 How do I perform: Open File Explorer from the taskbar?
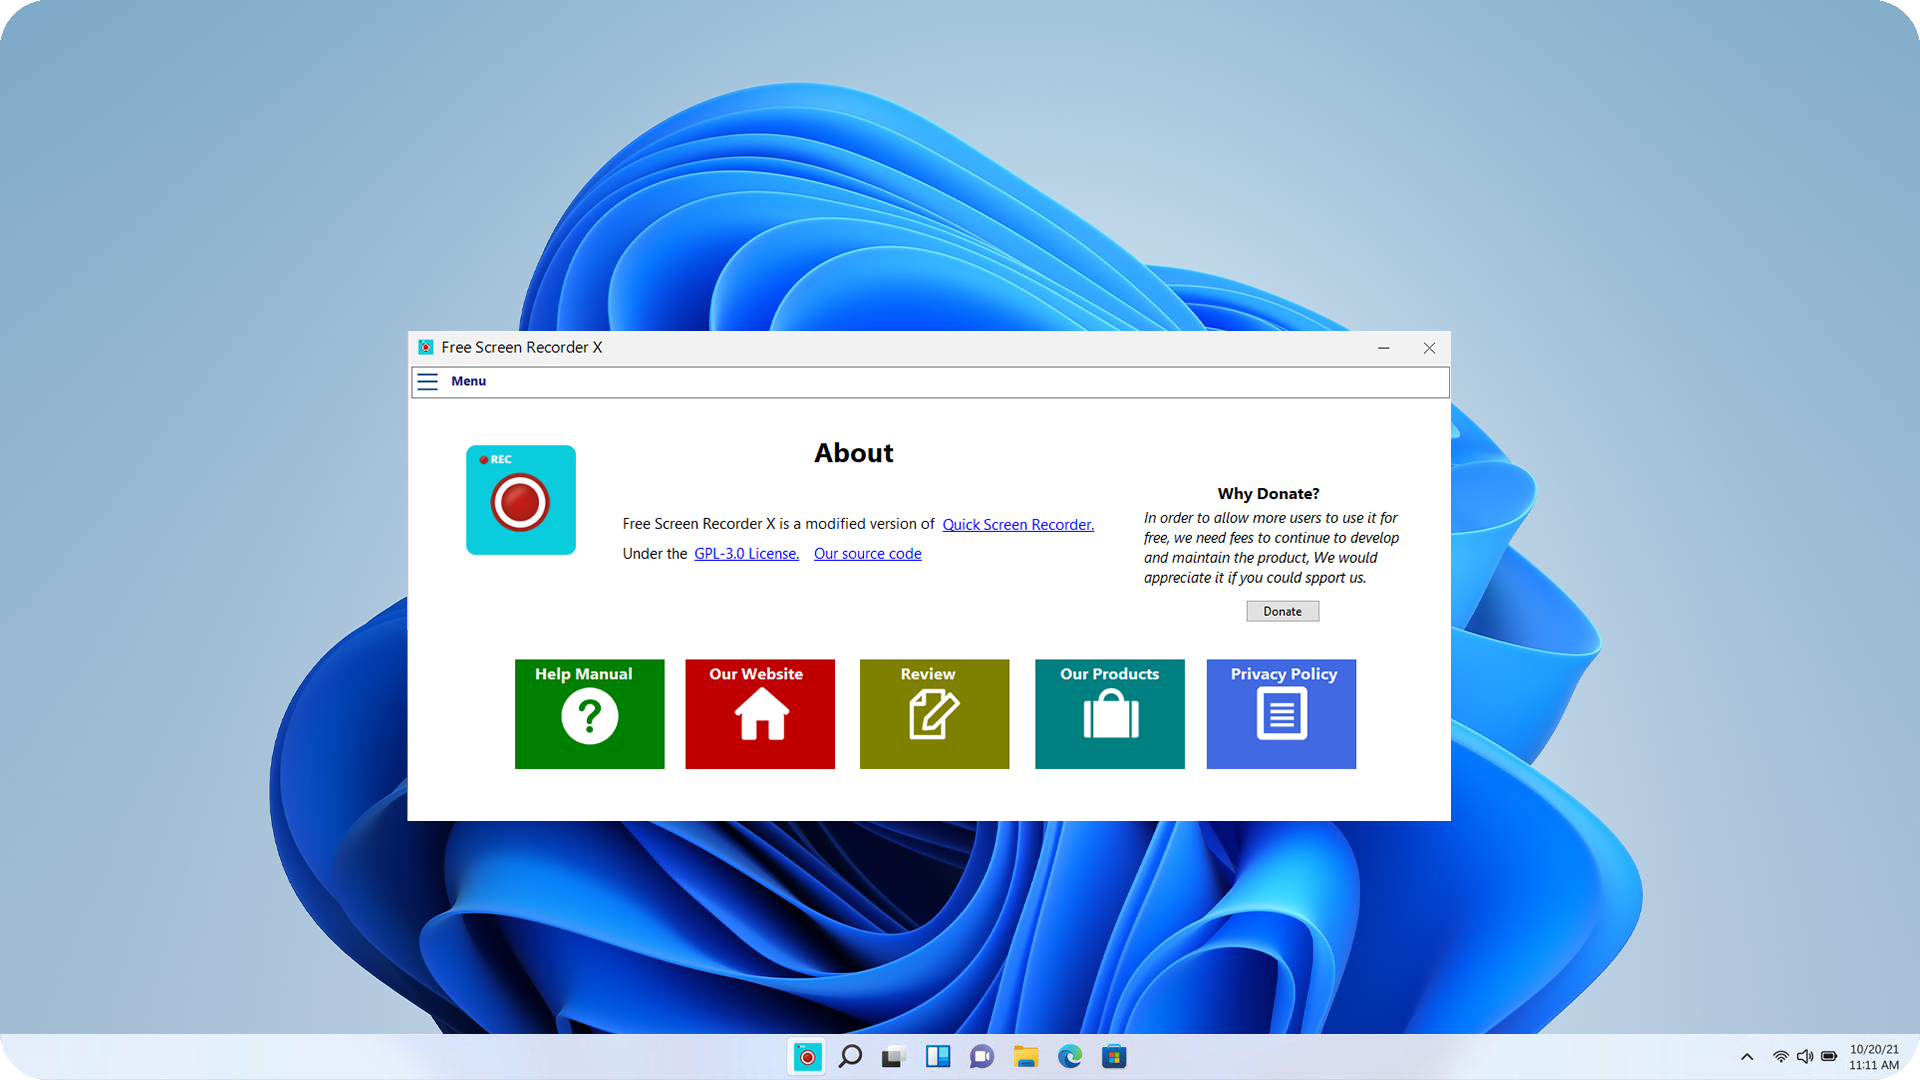click(x=1026, y=1056)
